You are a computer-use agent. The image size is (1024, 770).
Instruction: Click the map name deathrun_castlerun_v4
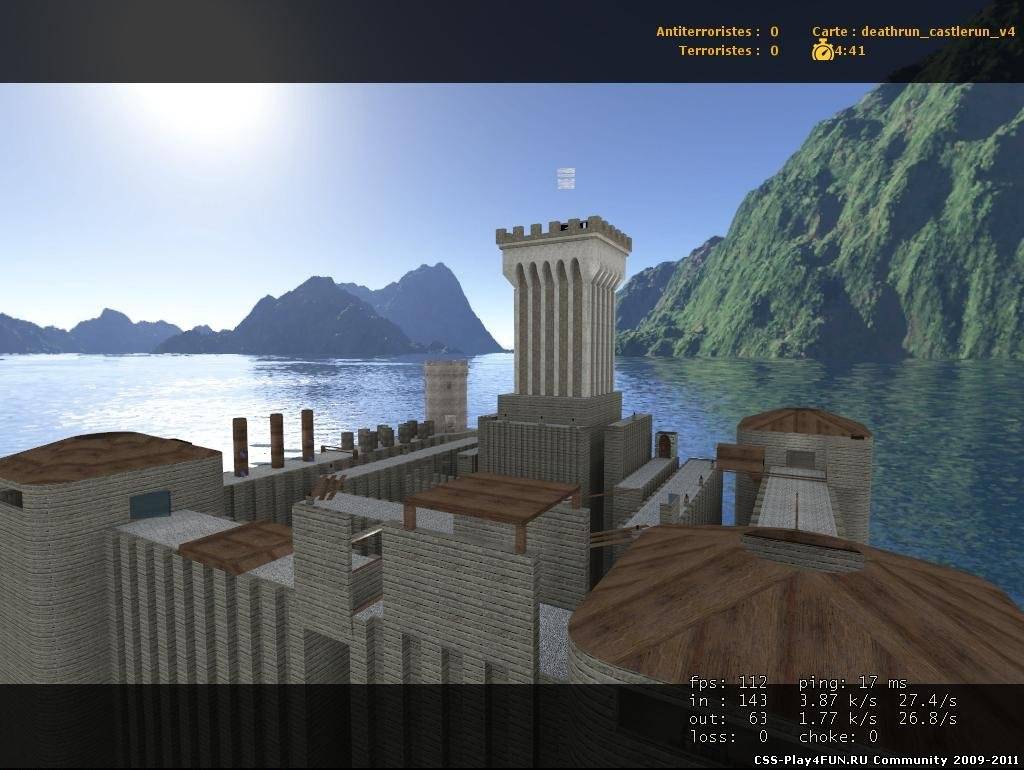[x=938, y=31]
